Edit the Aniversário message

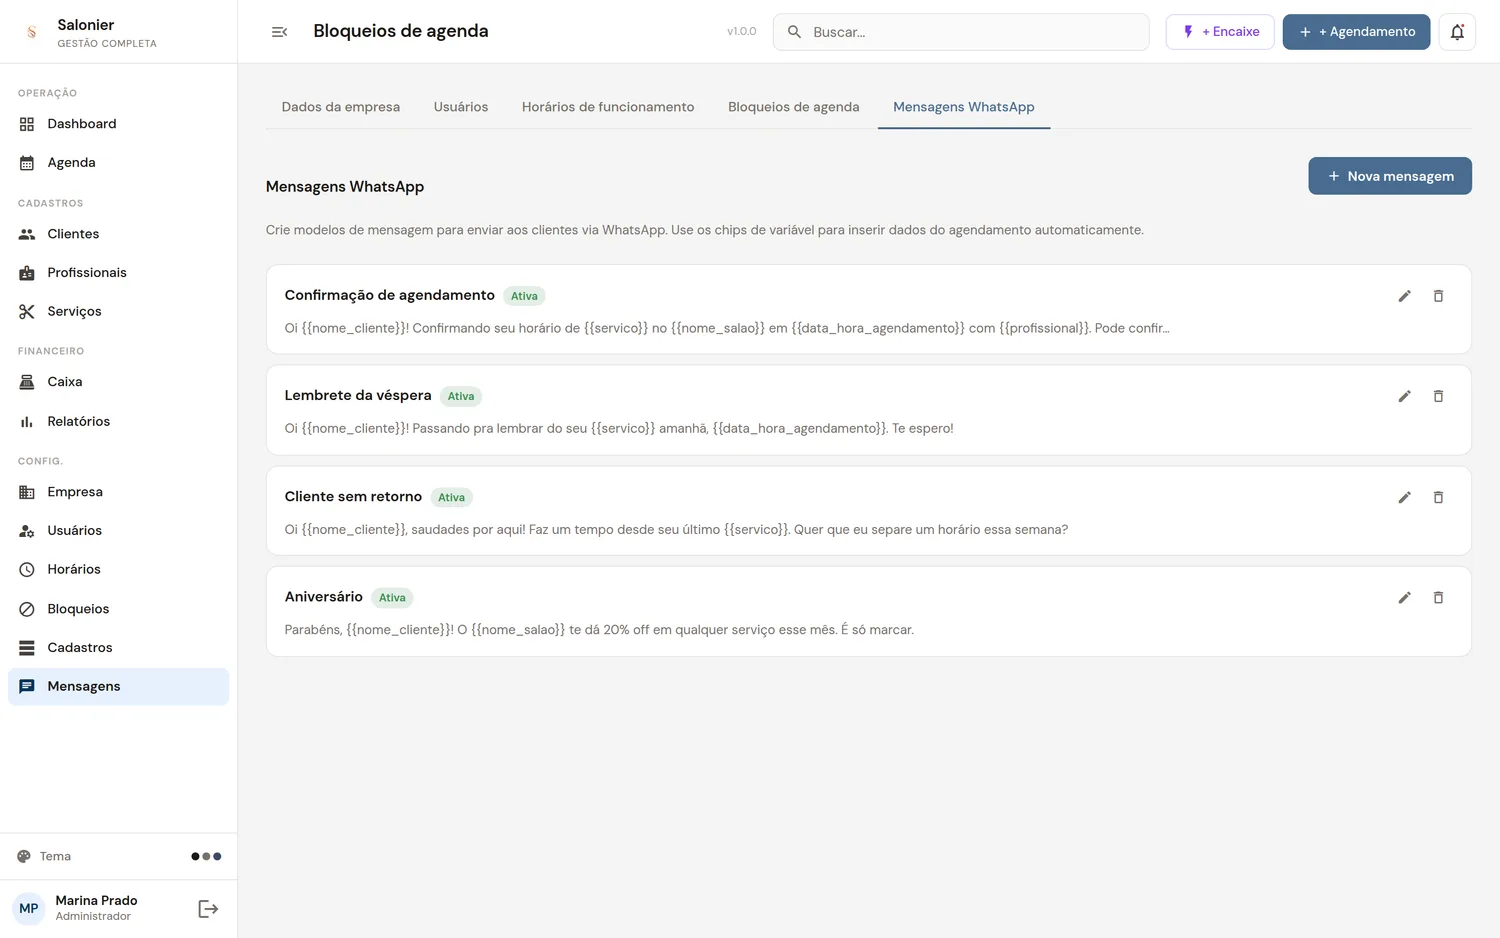coord(1404,598)
